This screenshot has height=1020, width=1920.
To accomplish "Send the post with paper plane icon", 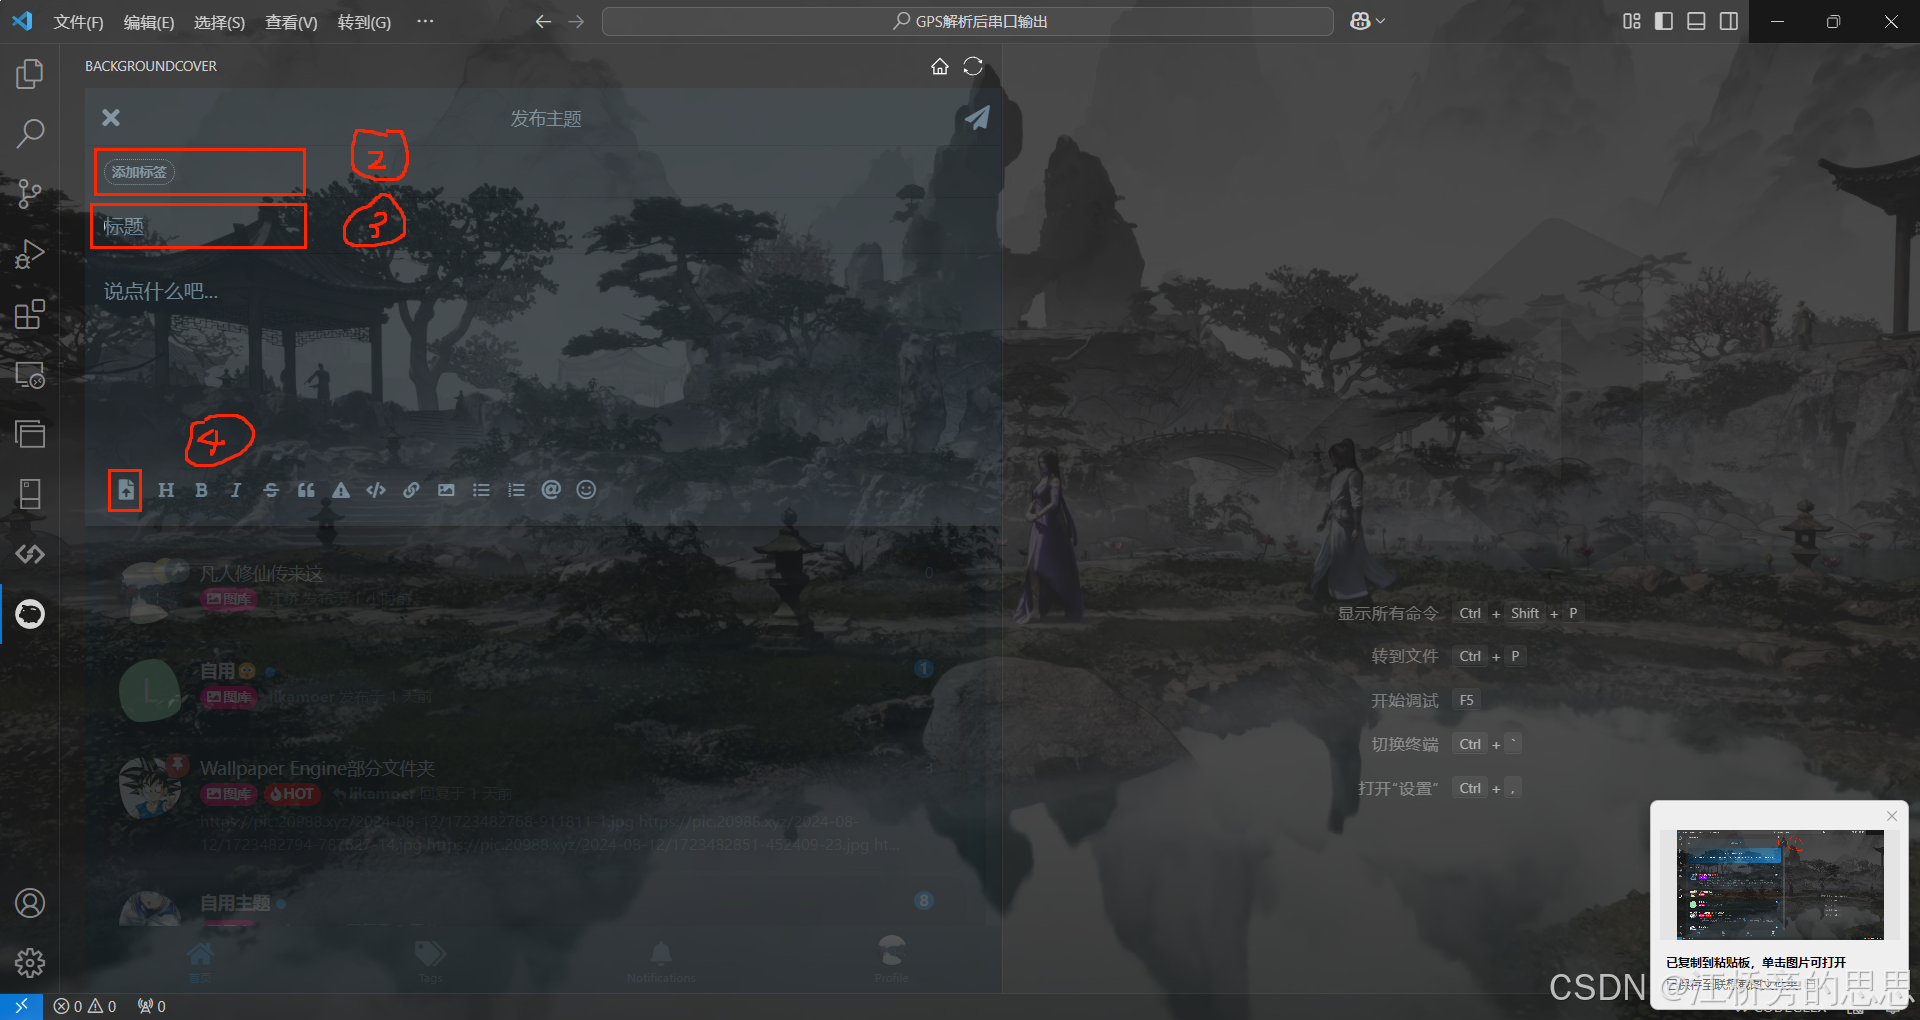I will point(977,117).
